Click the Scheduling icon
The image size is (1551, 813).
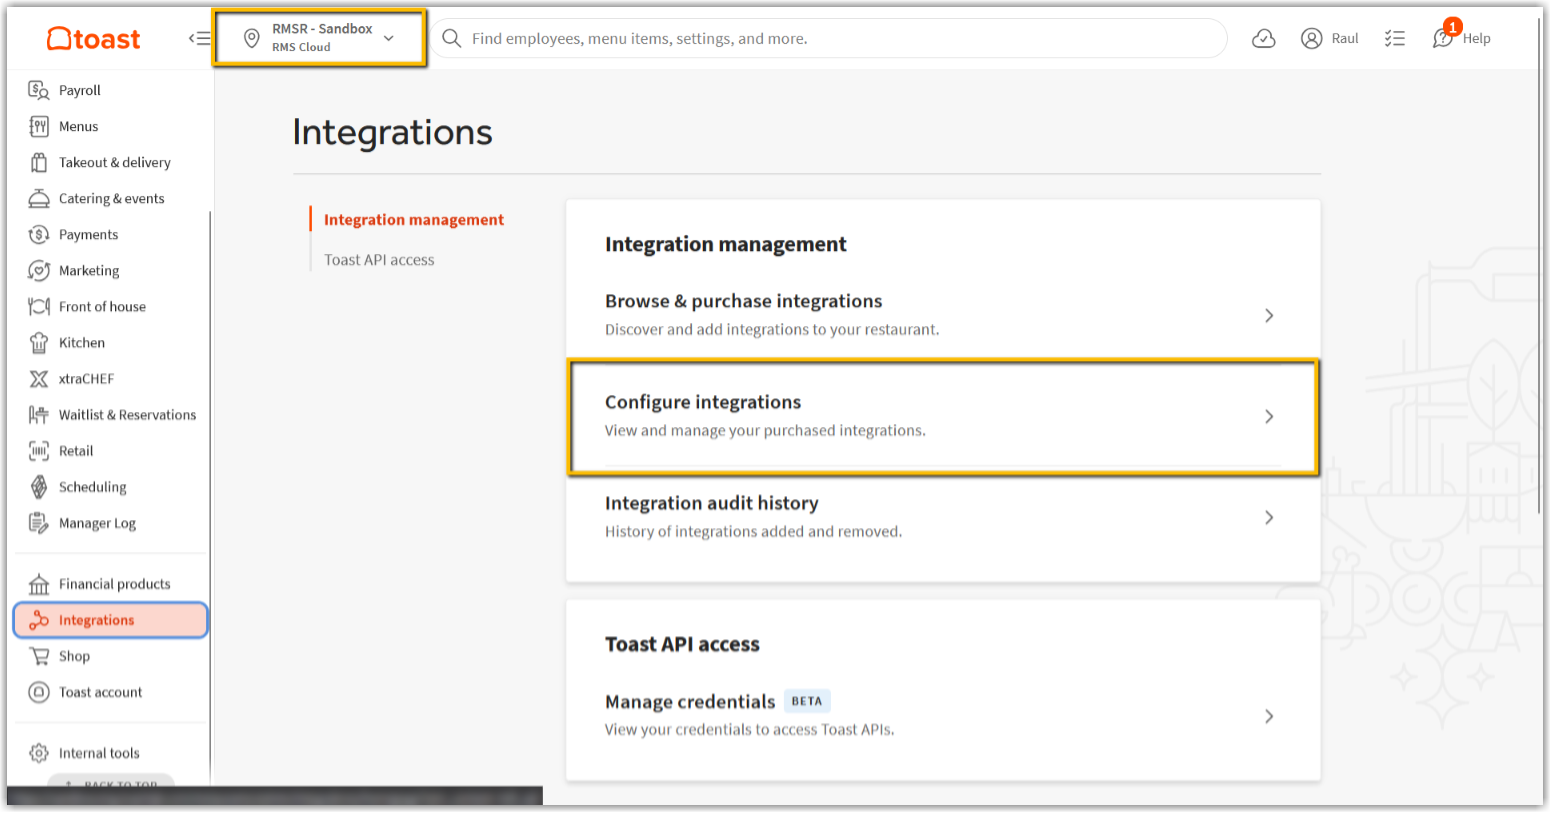click(39, 486)
